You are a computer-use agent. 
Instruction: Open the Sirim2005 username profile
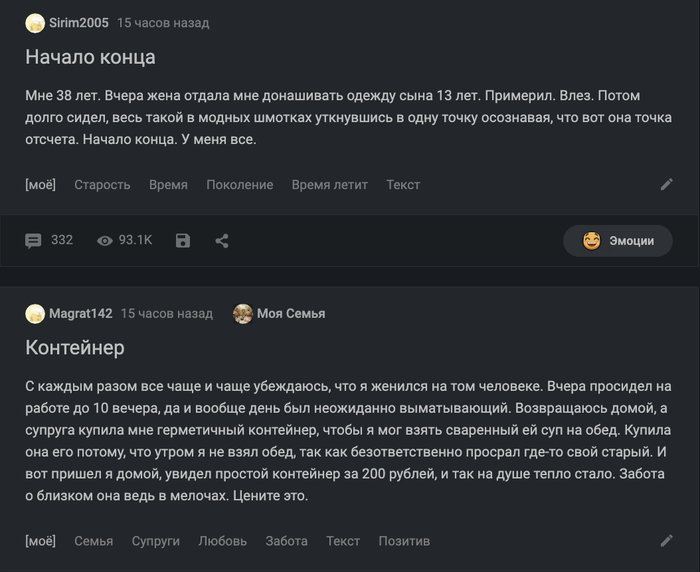(x=79, y=23)
